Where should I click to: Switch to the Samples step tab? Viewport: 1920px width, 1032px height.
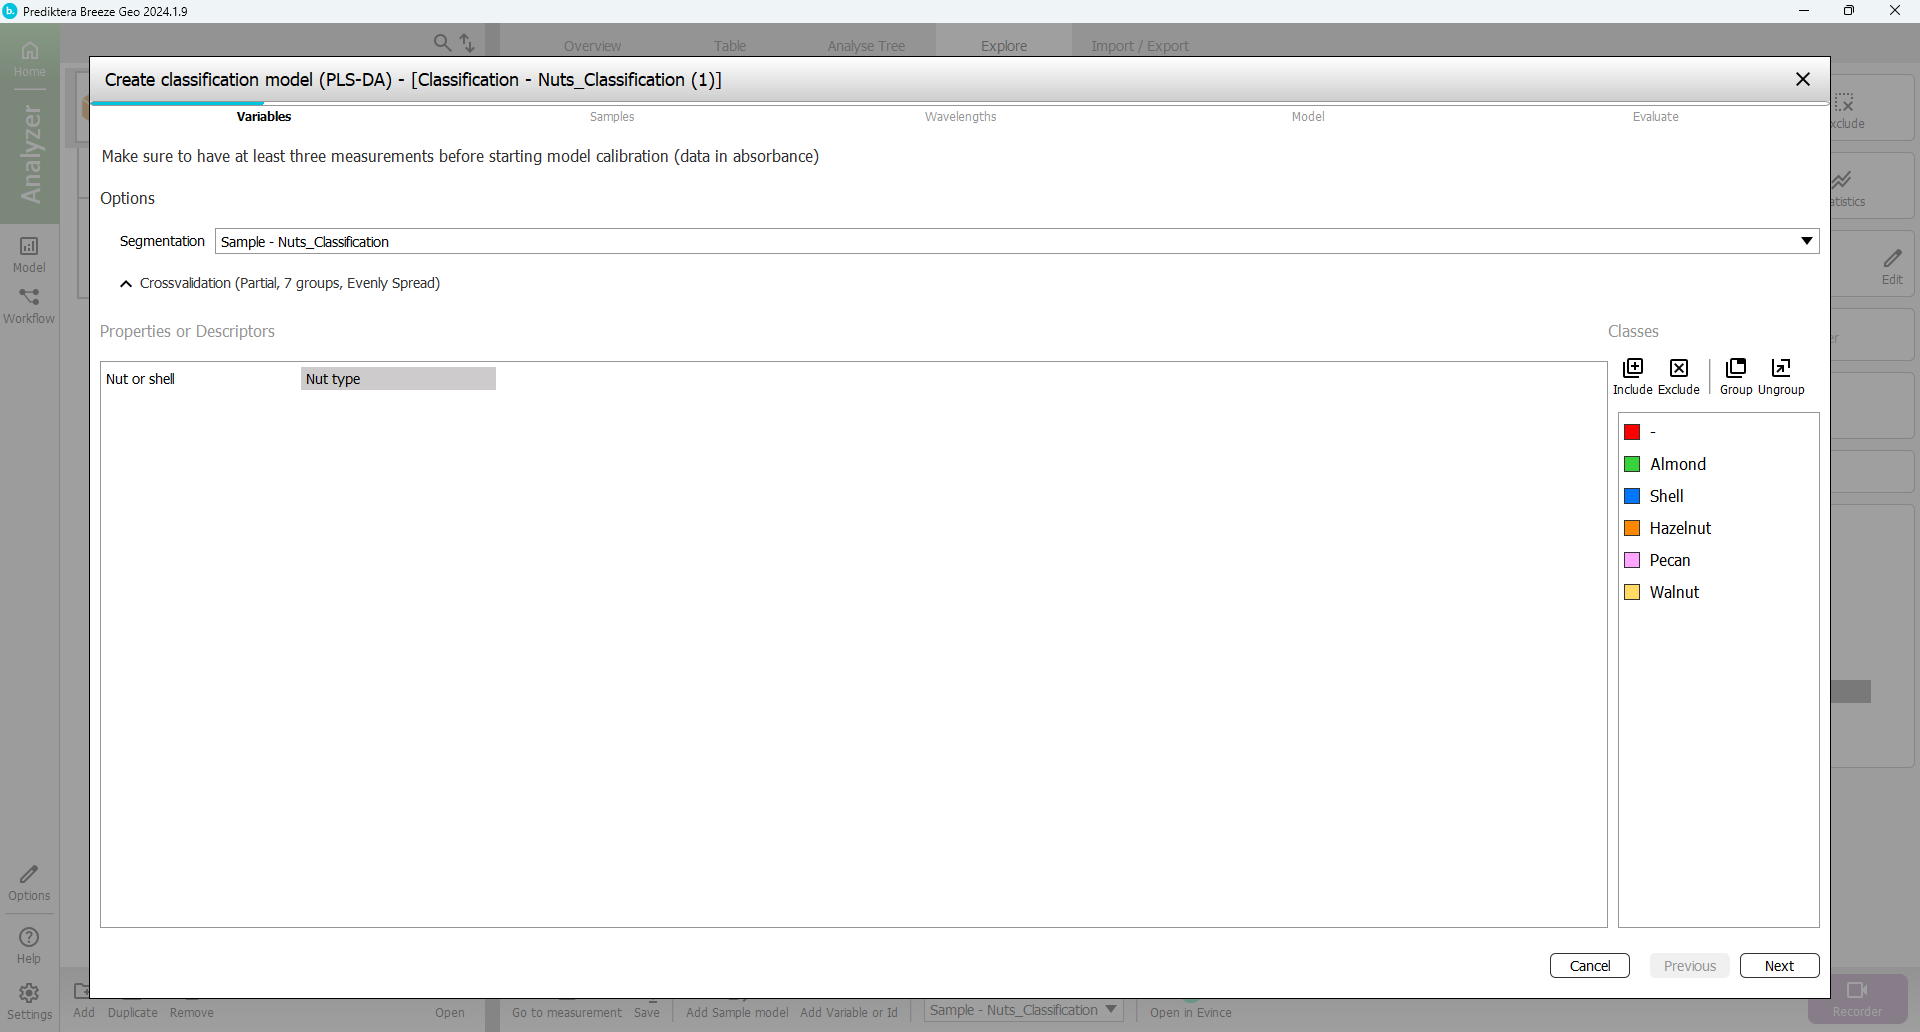pyautogui.click(x=612, y=117)
